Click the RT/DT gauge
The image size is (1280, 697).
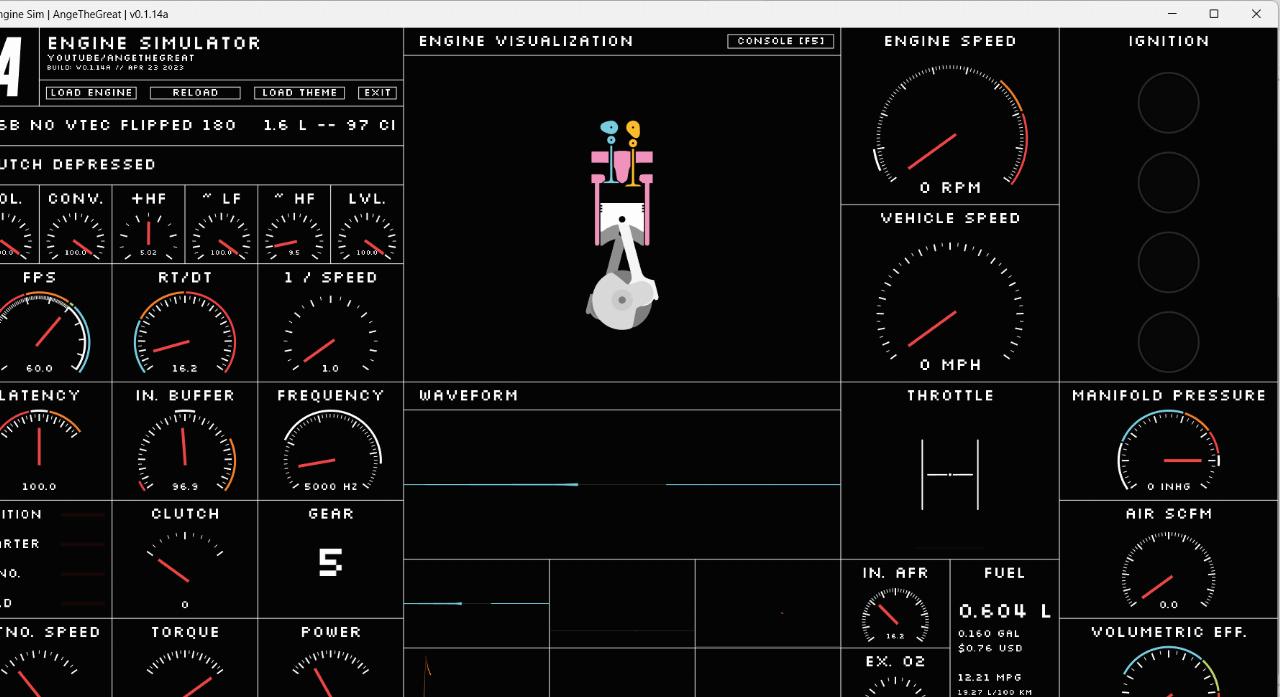coord(185,333)
